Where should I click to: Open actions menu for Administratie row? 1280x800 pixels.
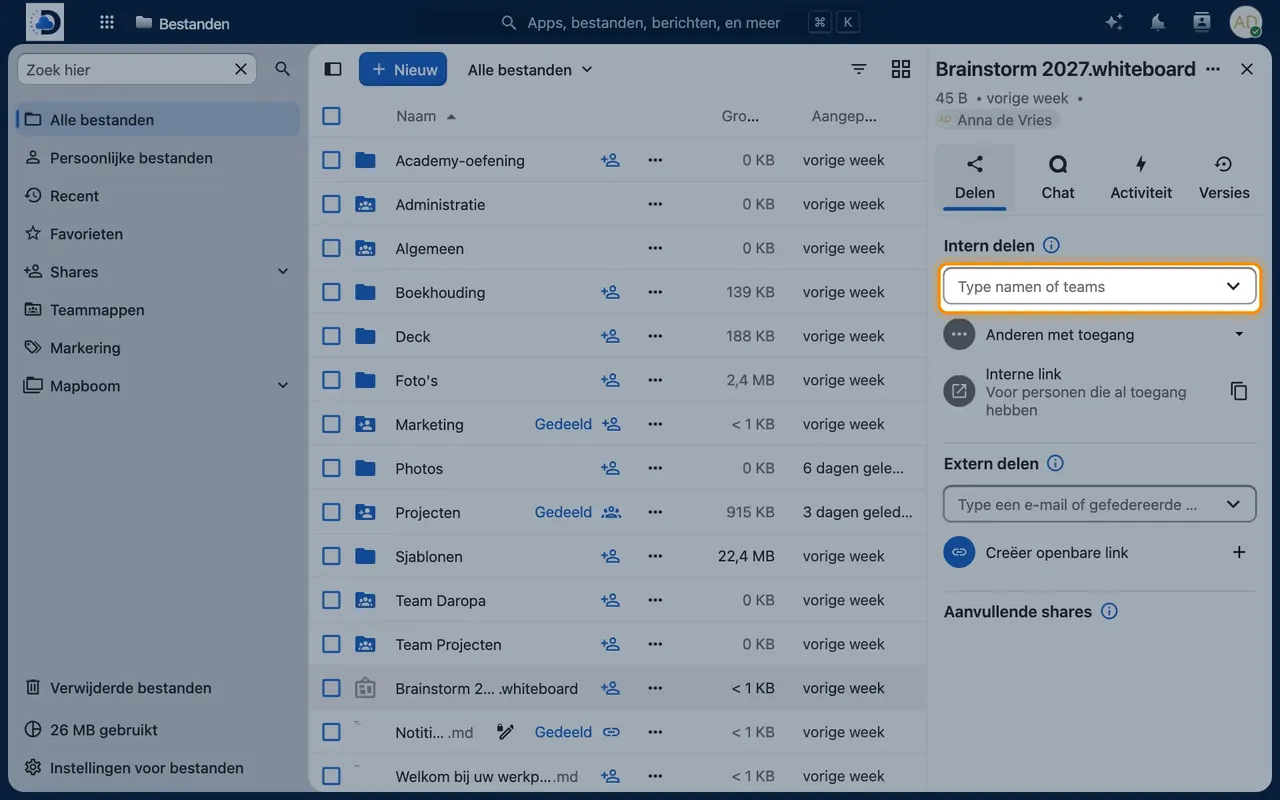(x=655, y=204)
